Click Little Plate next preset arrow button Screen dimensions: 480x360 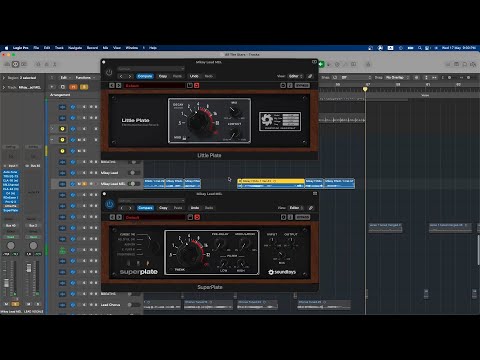pos(119,86)
